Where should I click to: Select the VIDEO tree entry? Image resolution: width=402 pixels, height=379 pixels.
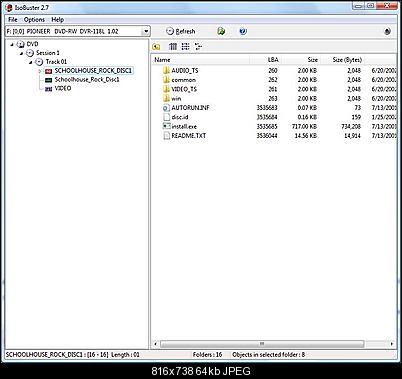tap(63, 88)
